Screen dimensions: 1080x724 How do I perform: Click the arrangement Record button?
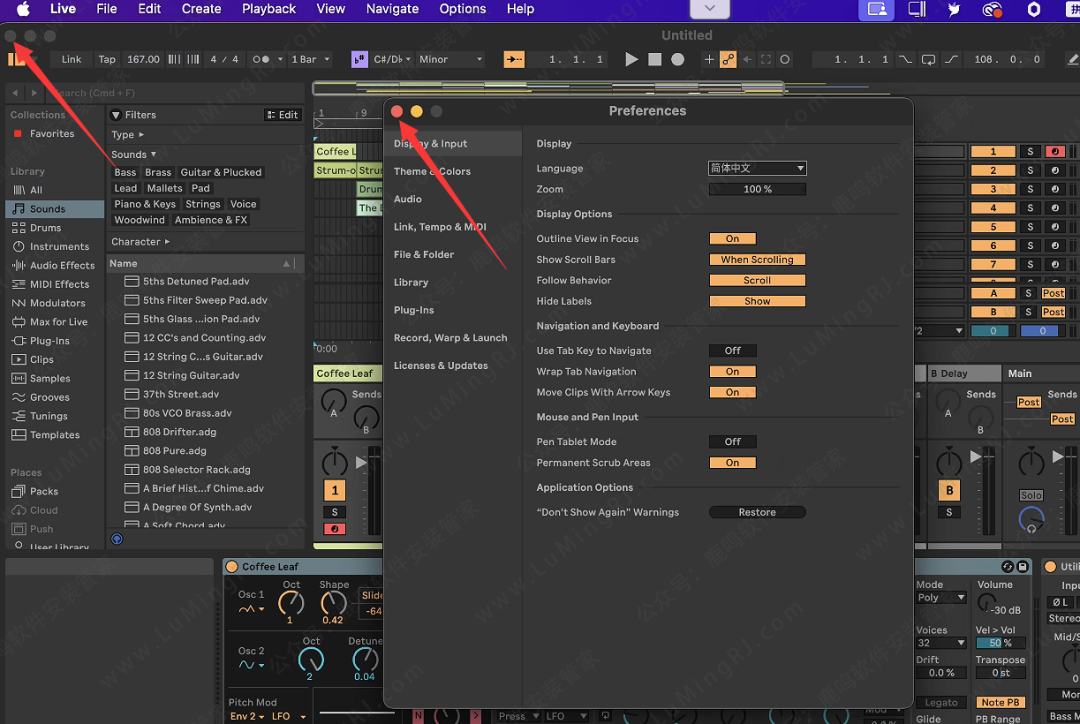677,60
